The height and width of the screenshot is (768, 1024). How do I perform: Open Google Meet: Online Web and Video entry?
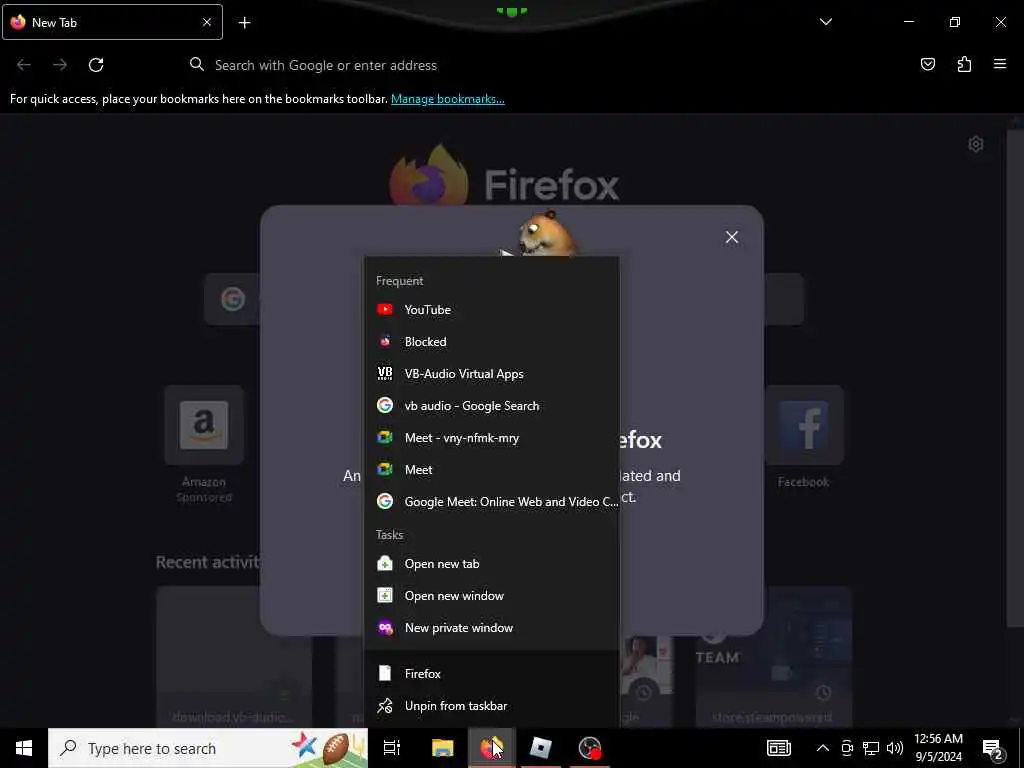(x=491, y=502)
